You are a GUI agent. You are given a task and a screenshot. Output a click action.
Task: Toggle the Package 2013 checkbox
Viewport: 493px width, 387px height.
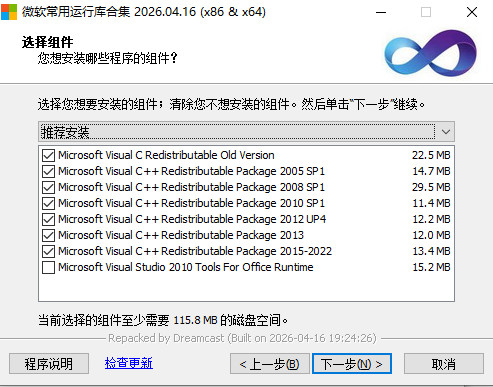point(49,235)
